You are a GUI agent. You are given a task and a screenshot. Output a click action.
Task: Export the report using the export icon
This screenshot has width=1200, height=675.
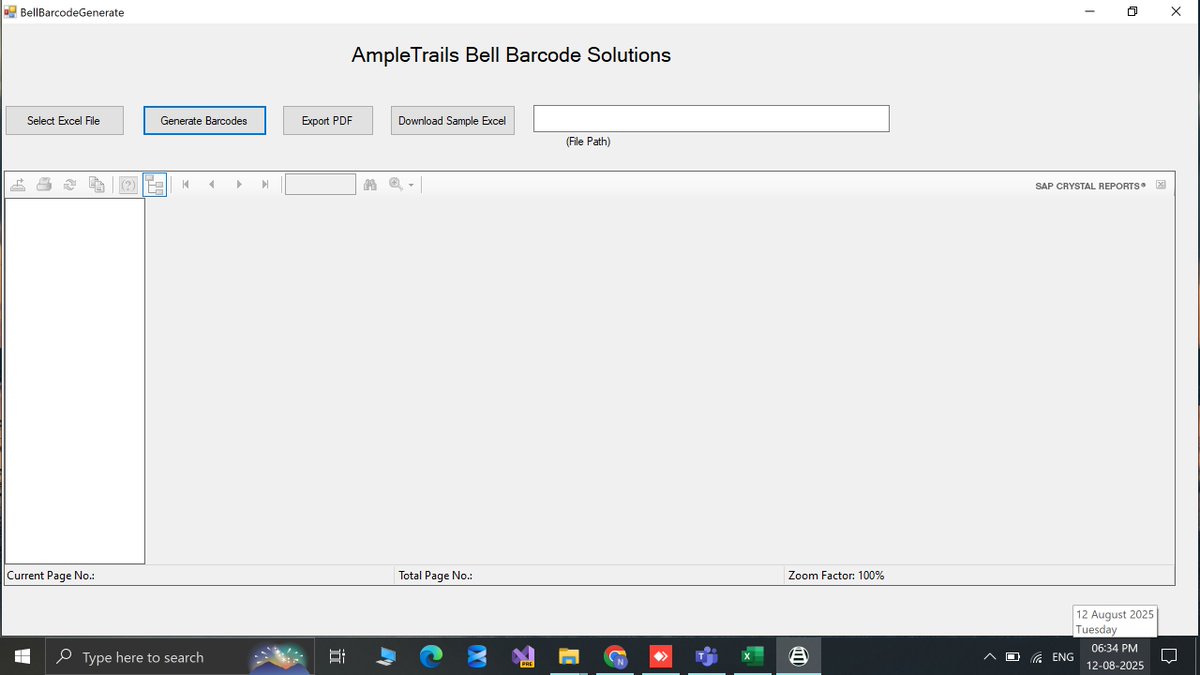click(x=17, y=184)
